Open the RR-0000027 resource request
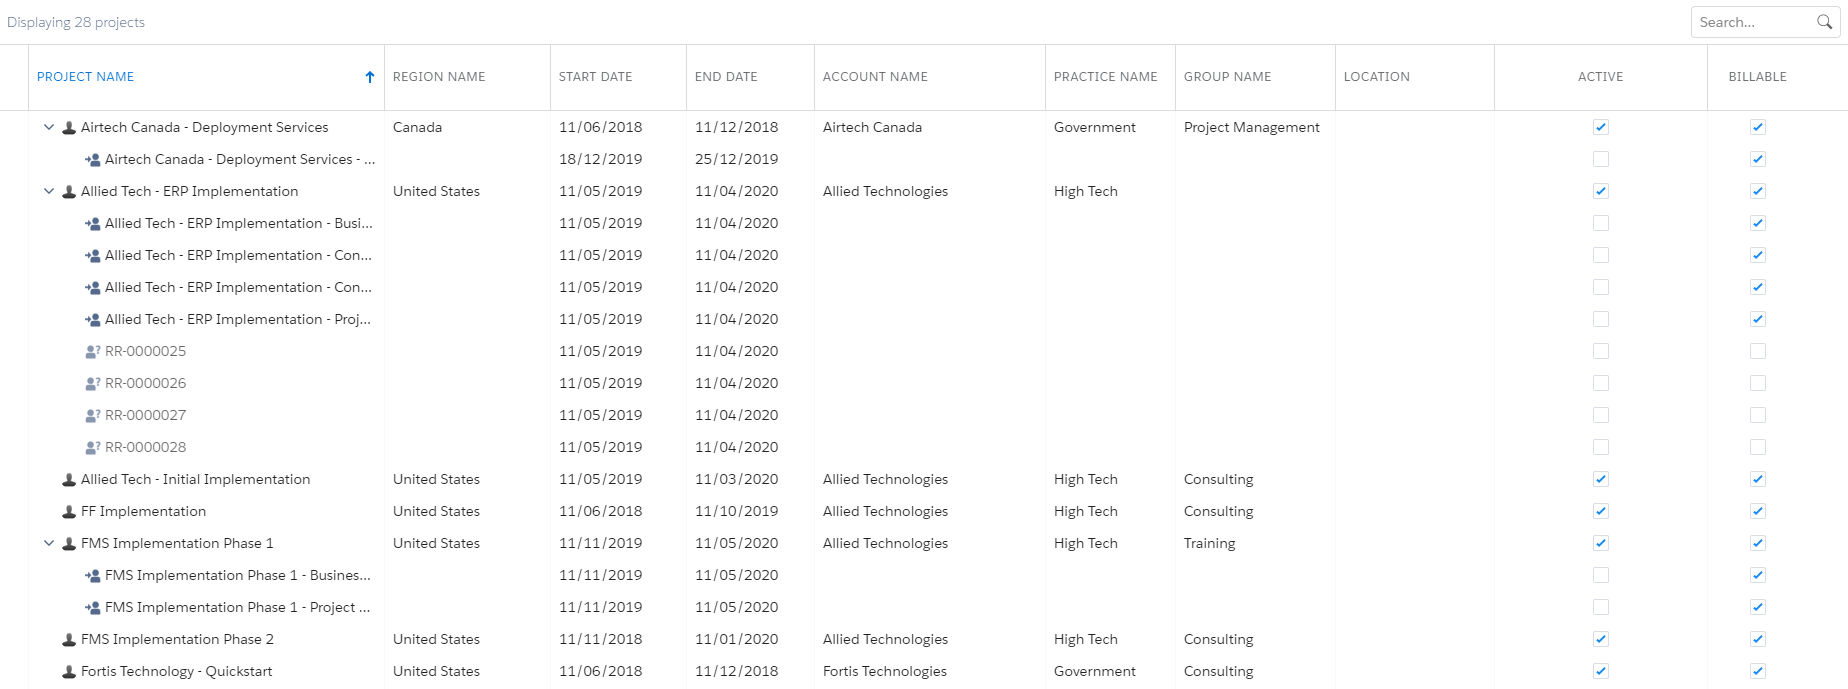 (x=145, y=415)
